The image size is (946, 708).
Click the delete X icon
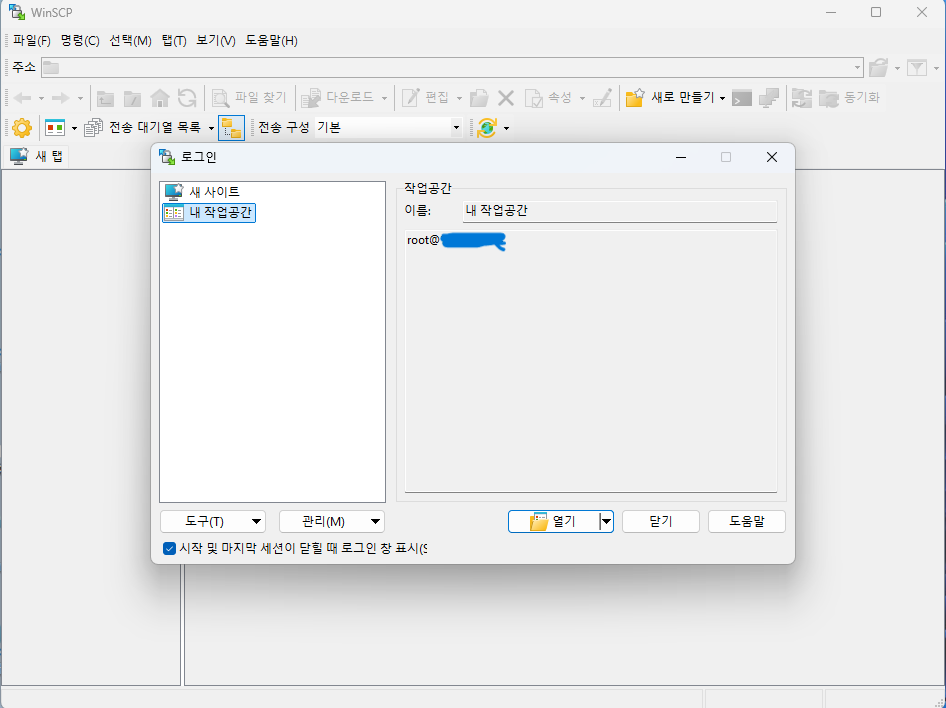[x=506, y=98]
